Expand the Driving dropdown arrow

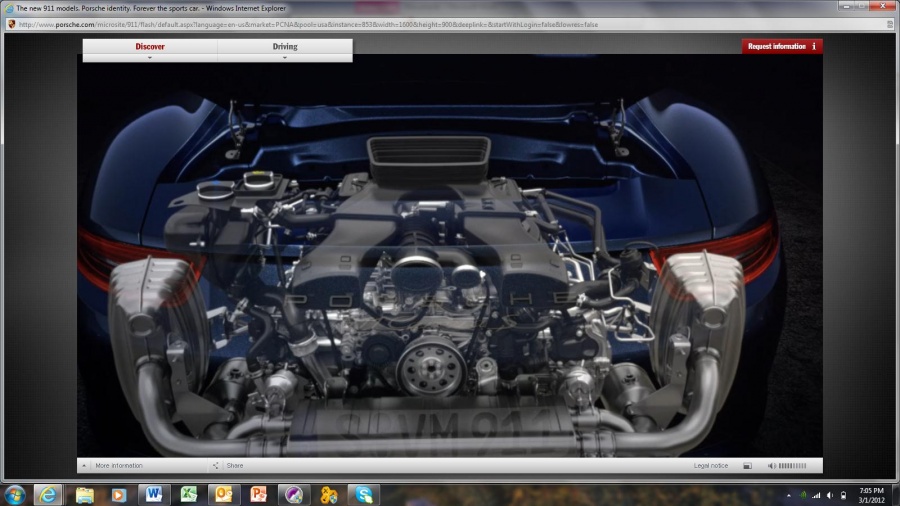pos(285,58)
